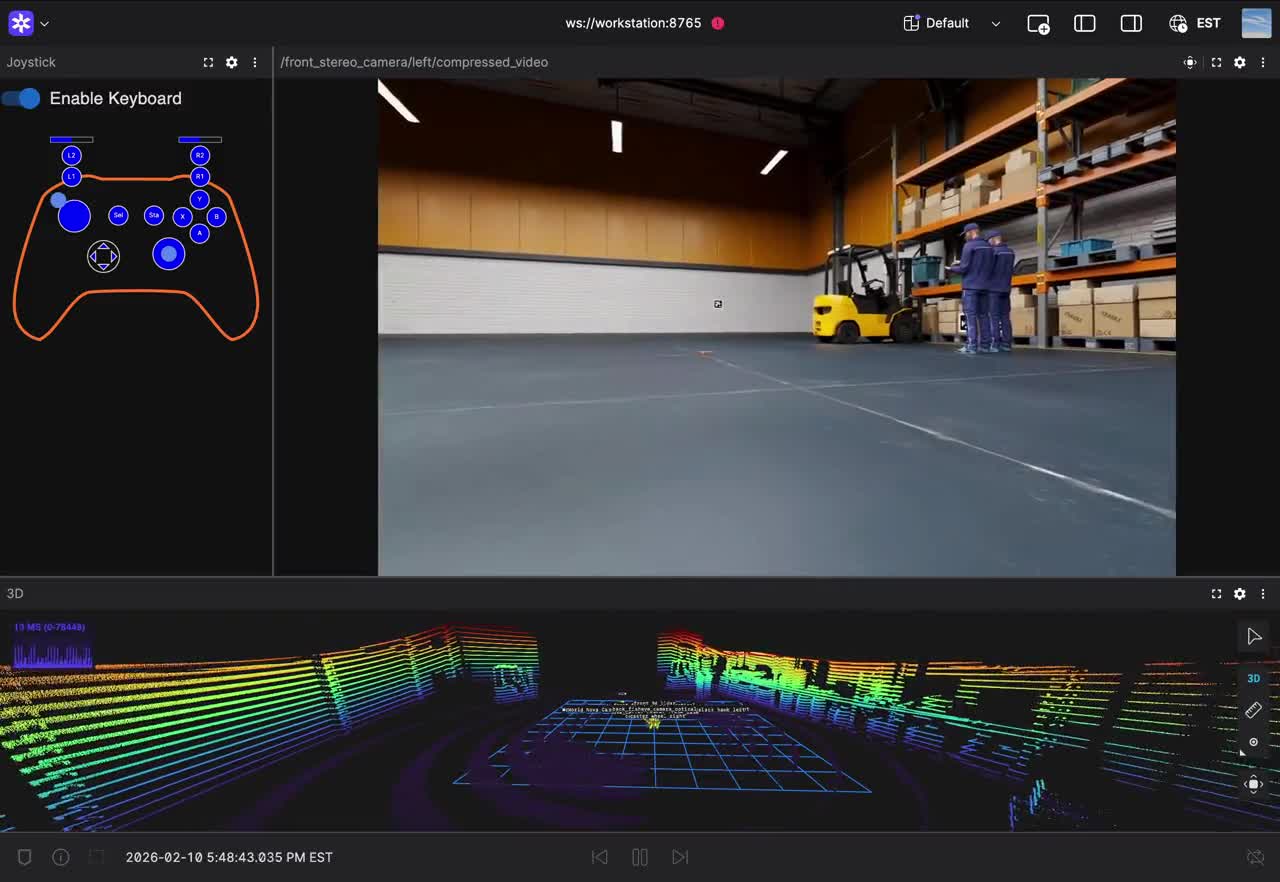
Task: Select the measure distance ruler tool
Action: click(x=1253, y=710)
